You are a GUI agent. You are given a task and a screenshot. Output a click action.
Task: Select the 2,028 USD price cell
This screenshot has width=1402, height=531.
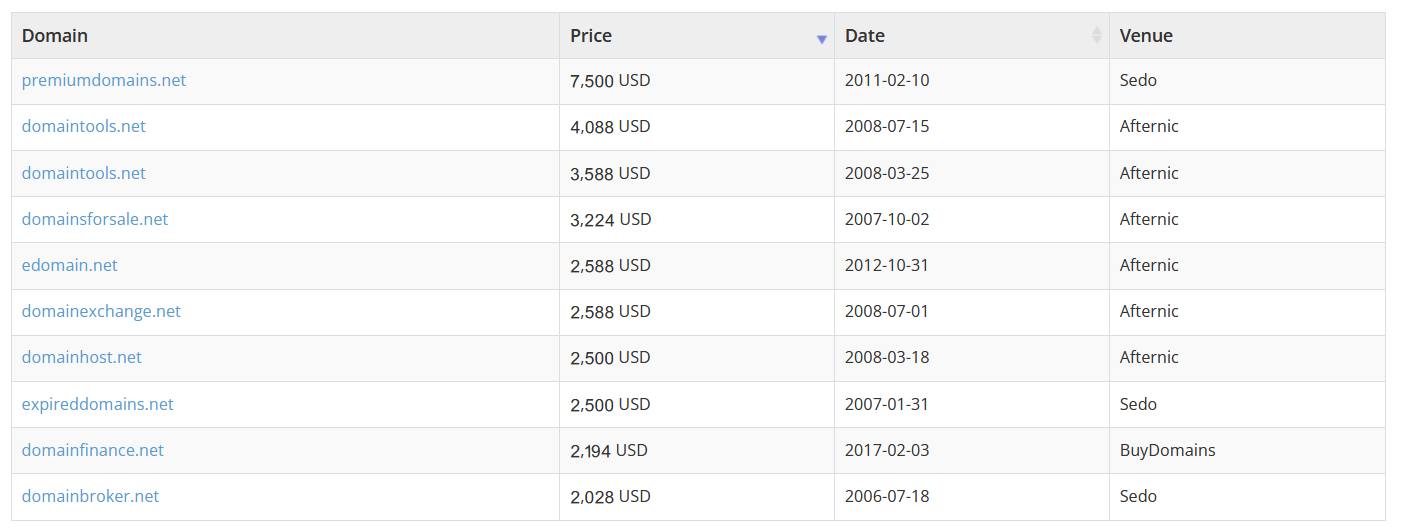pos(697,497)
